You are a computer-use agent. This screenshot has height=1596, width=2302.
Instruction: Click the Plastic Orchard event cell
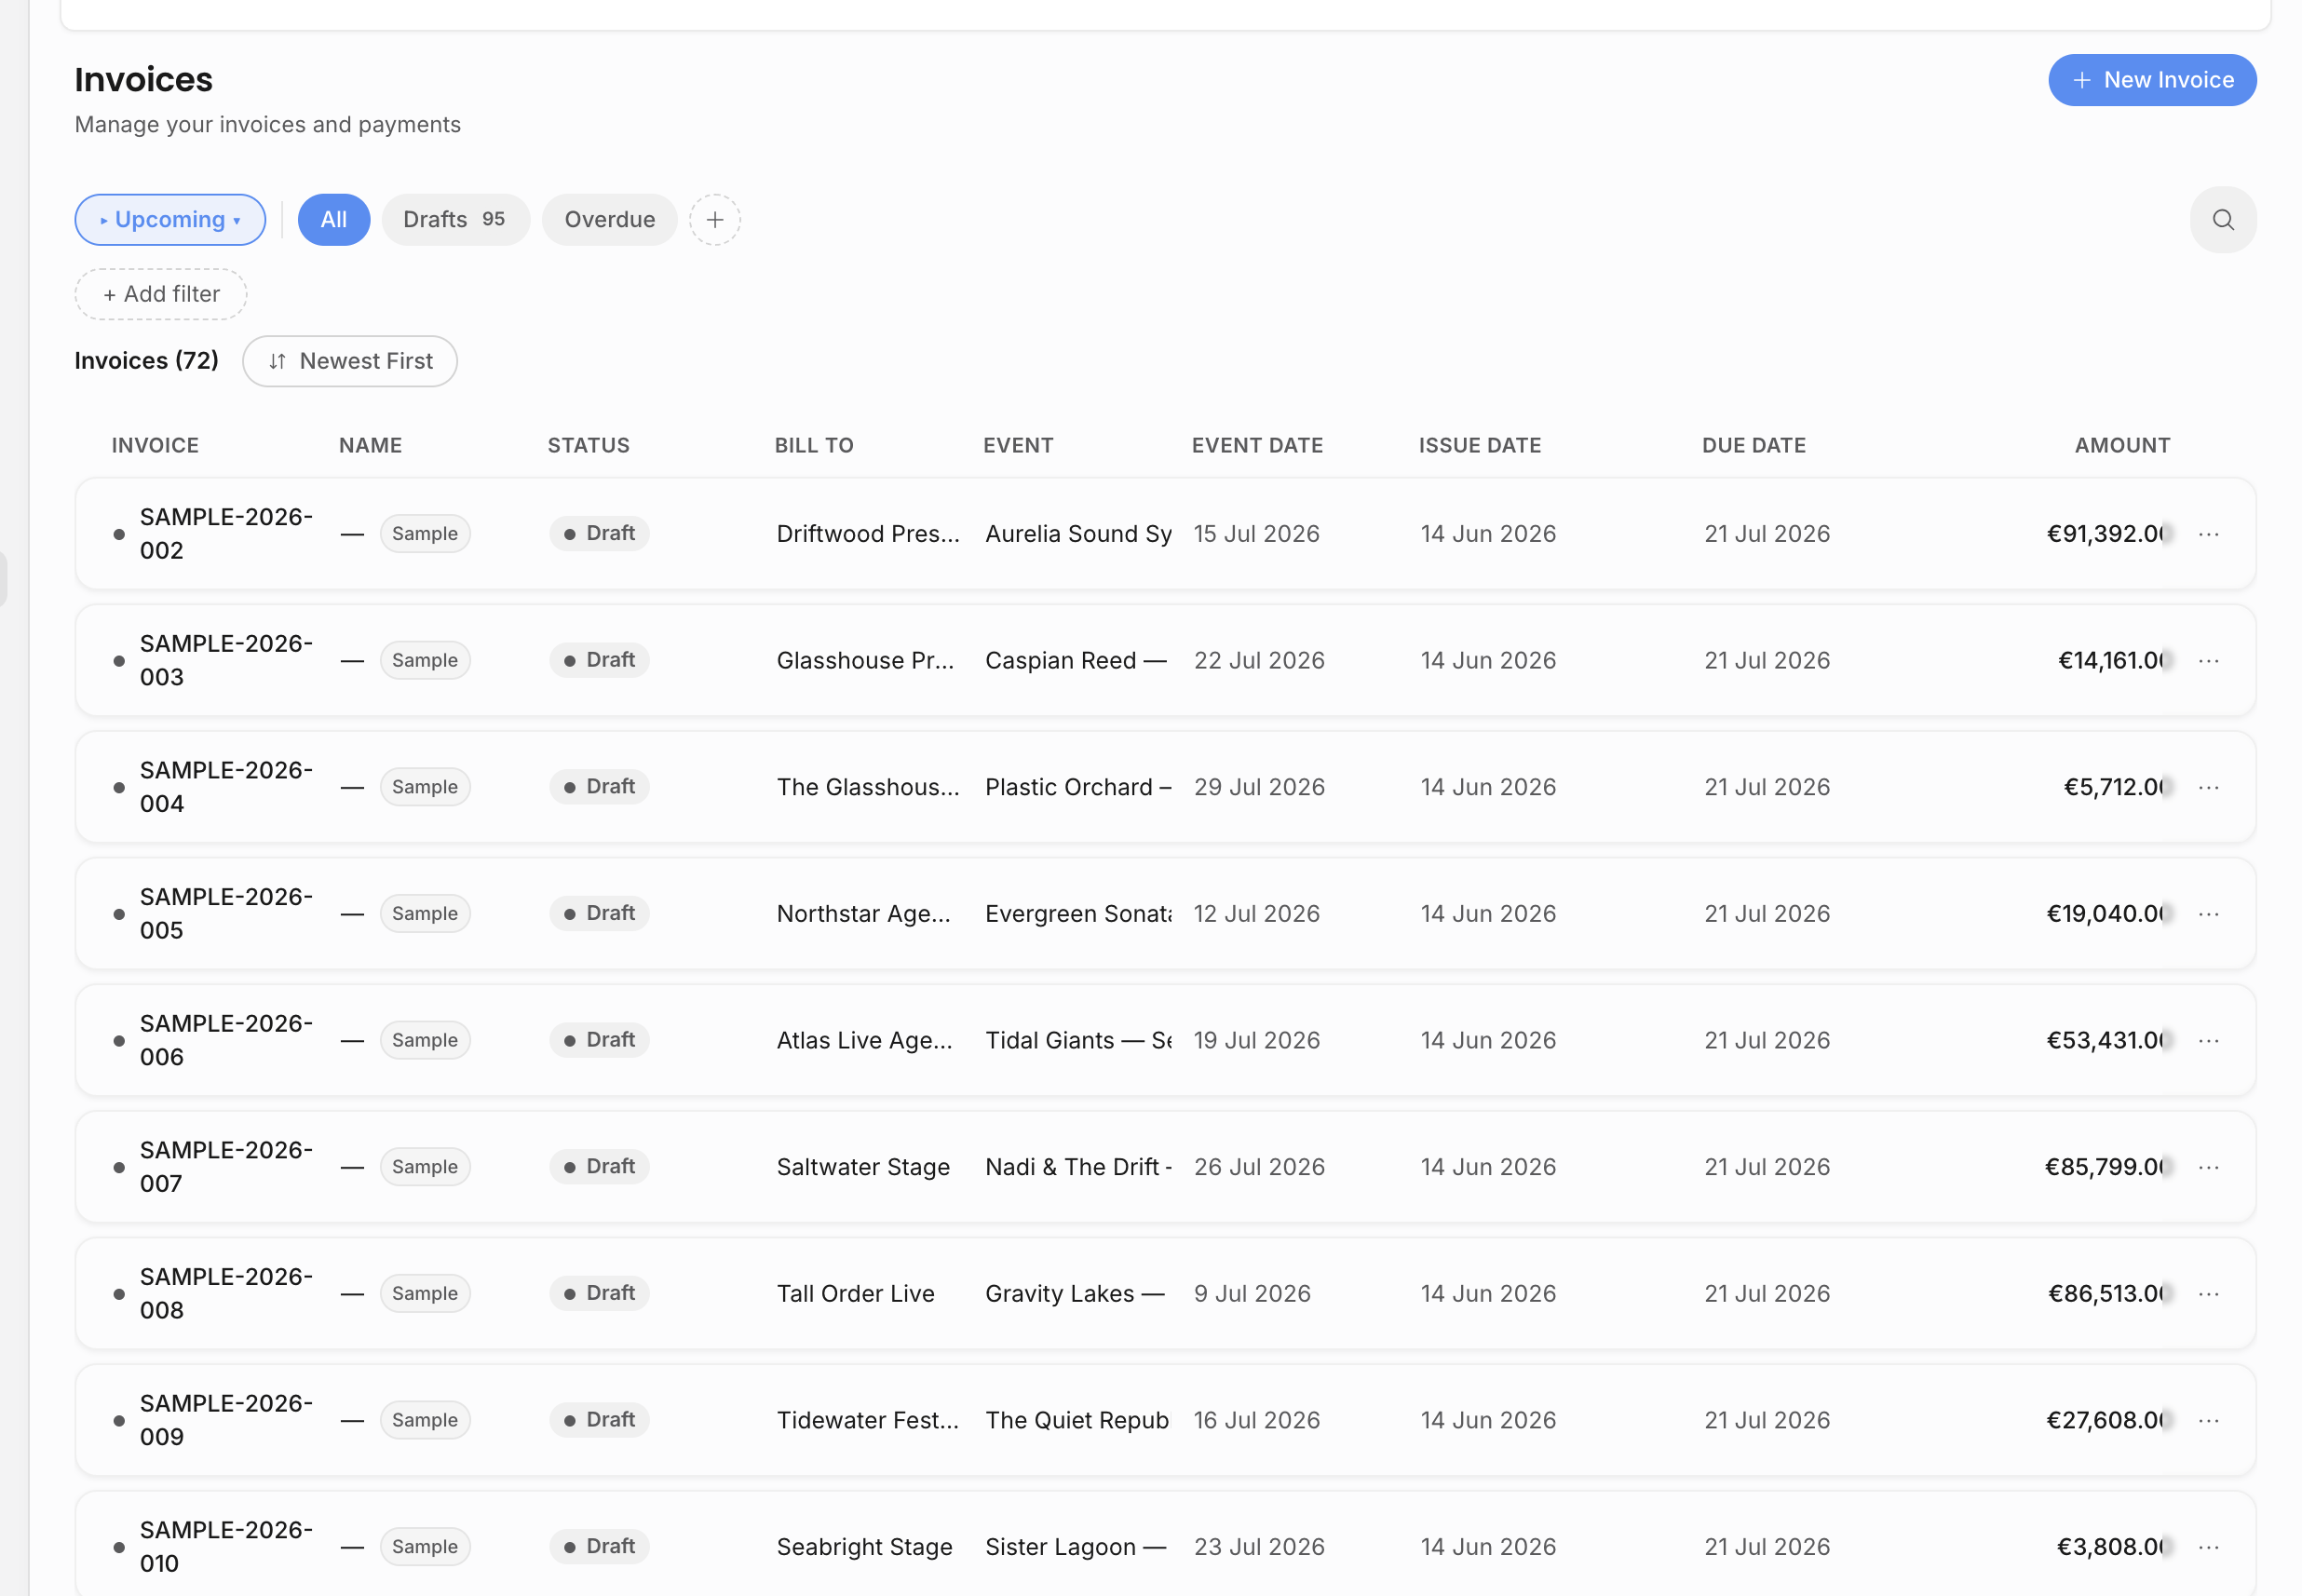tap(1078, 788)
